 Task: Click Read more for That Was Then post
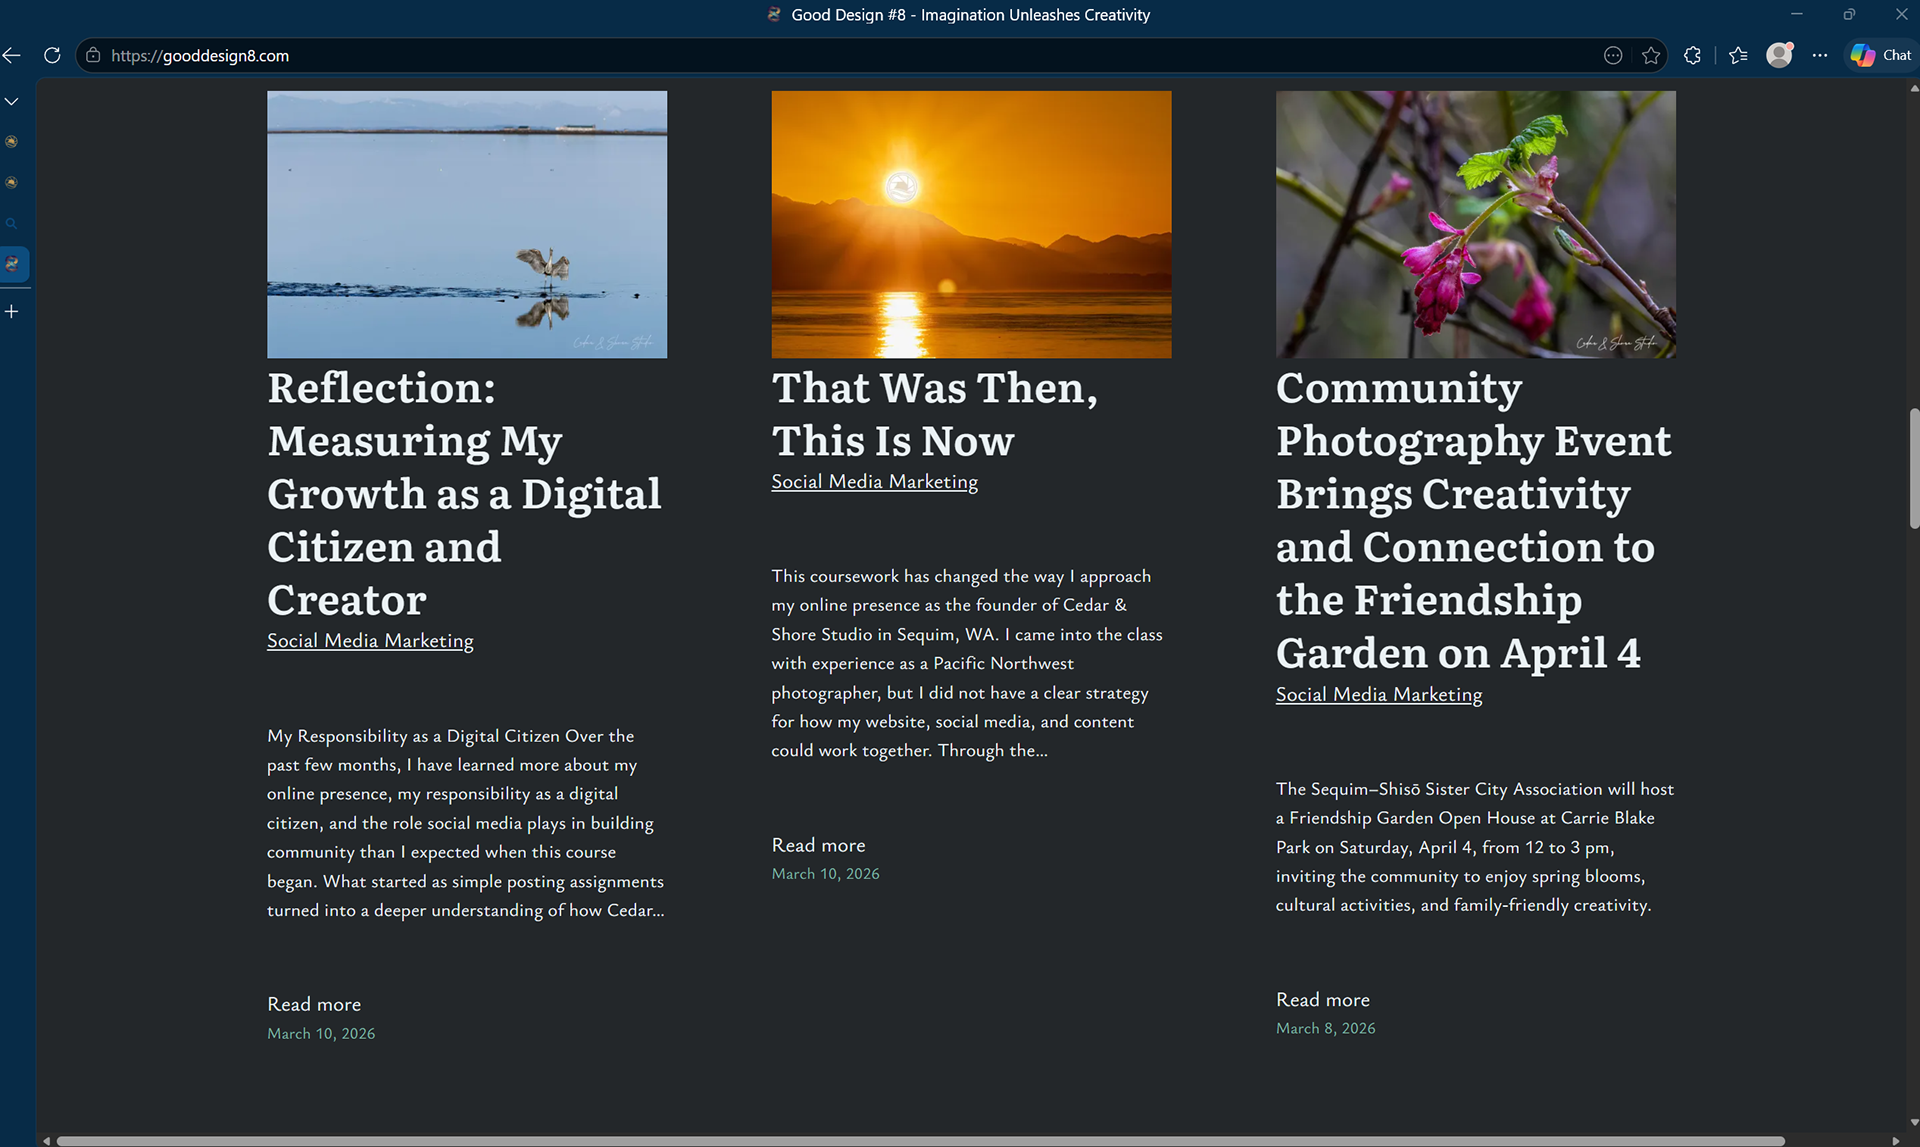(x=818, y=845)
